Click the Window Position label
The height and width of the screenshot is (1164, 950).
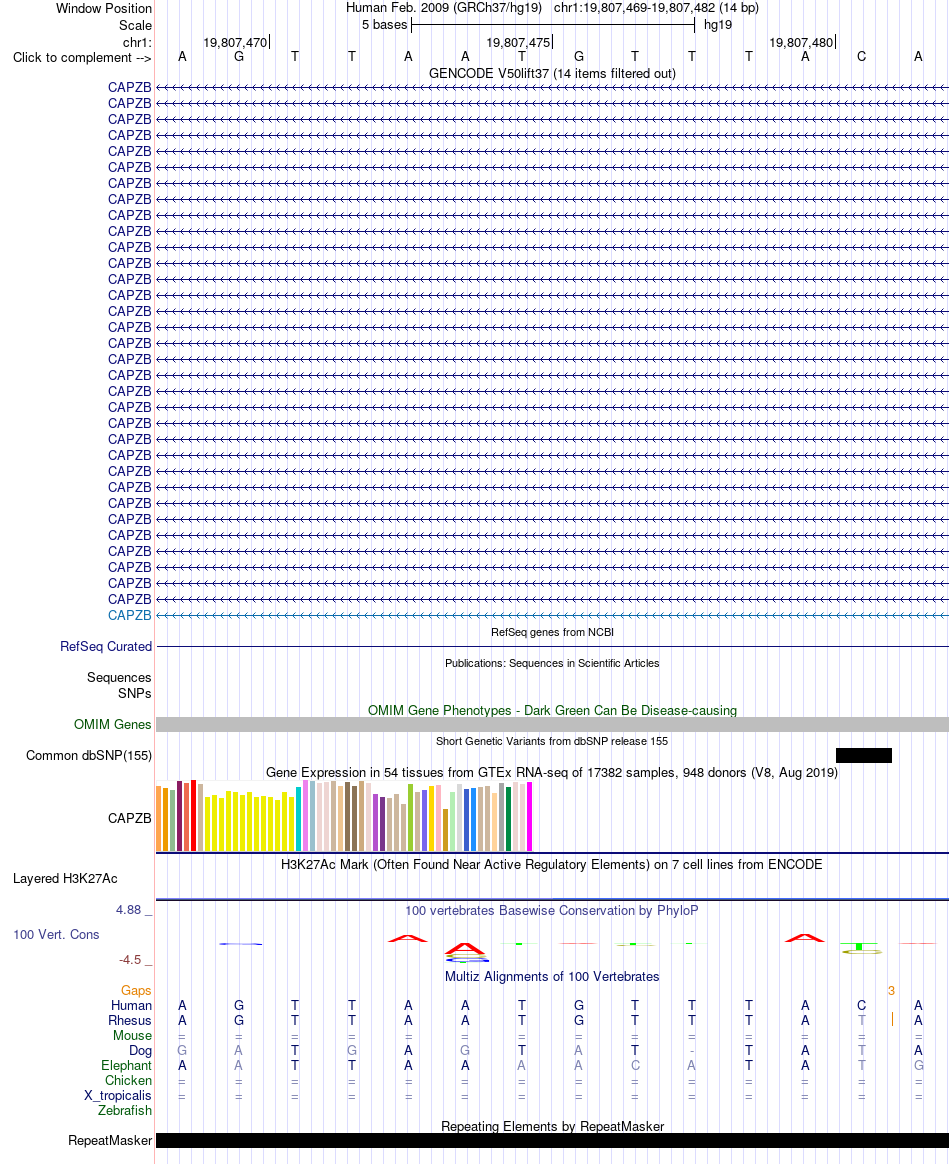(x=104, y=9)
